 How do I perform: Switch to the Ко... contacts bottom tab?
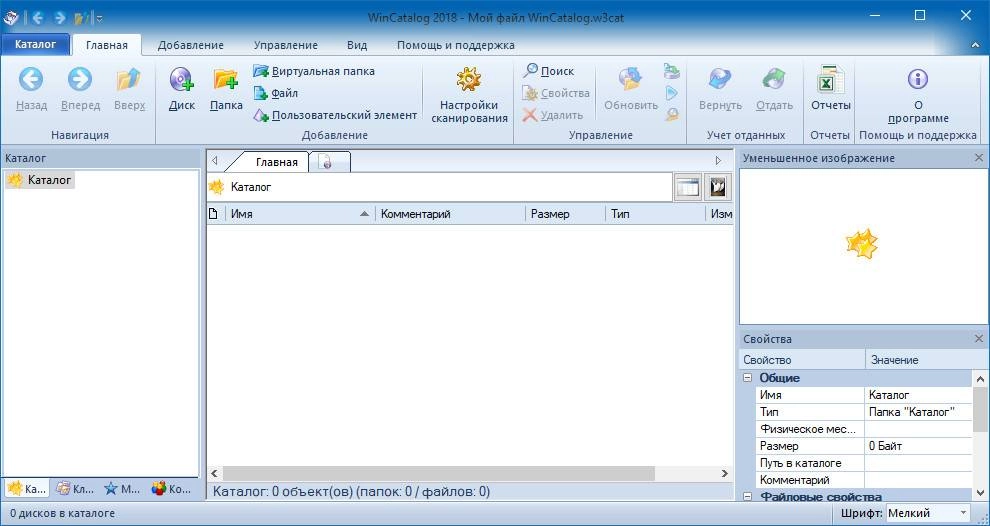[x=172, y=489]
